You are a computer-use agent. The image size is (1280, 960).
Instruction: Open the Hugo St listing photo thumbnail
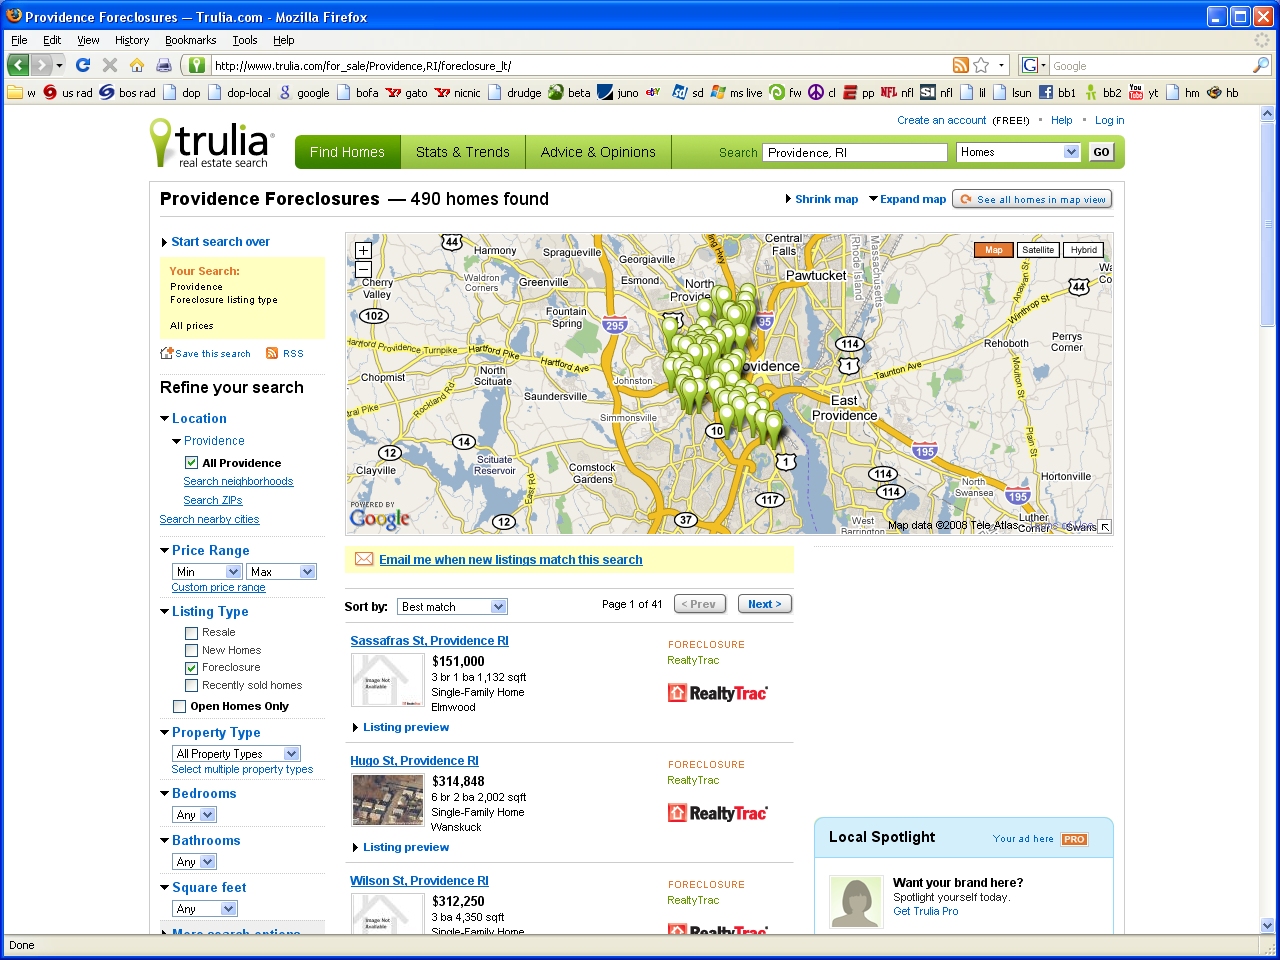[x=387, y=800]
